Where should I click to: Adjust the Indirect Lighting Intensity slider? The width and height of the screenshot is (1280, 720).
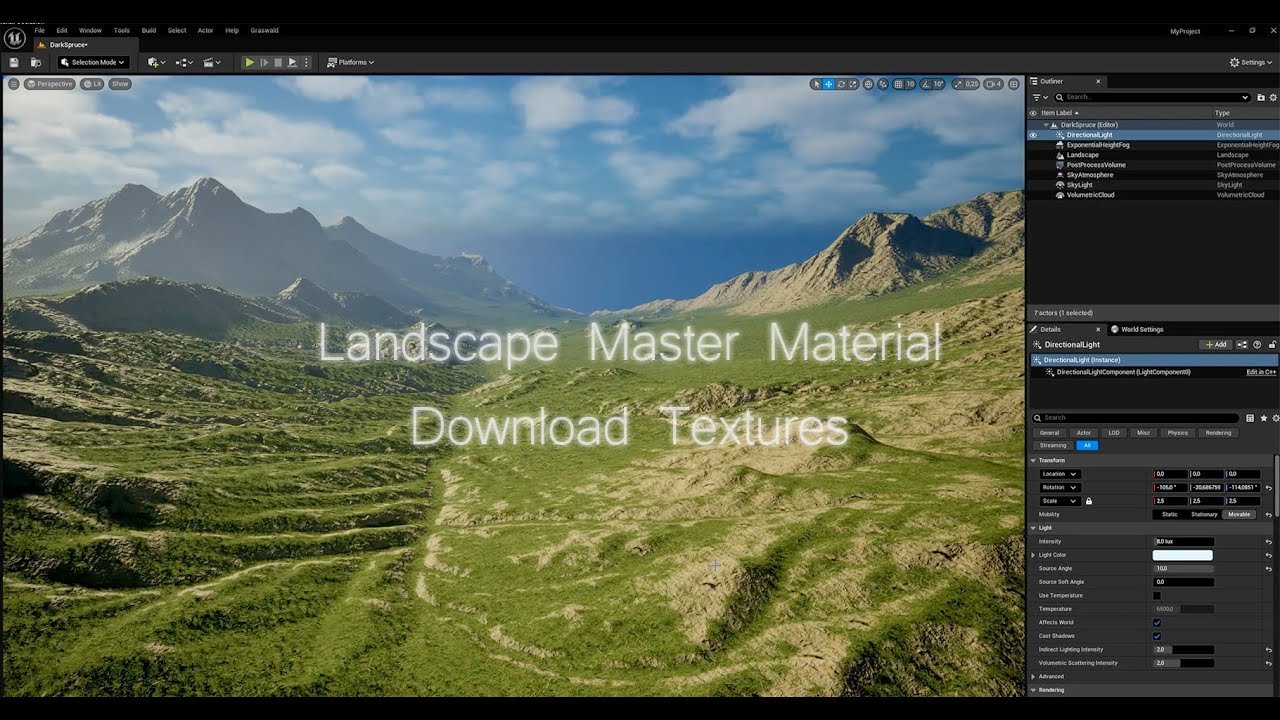(x=1184, y=650)
